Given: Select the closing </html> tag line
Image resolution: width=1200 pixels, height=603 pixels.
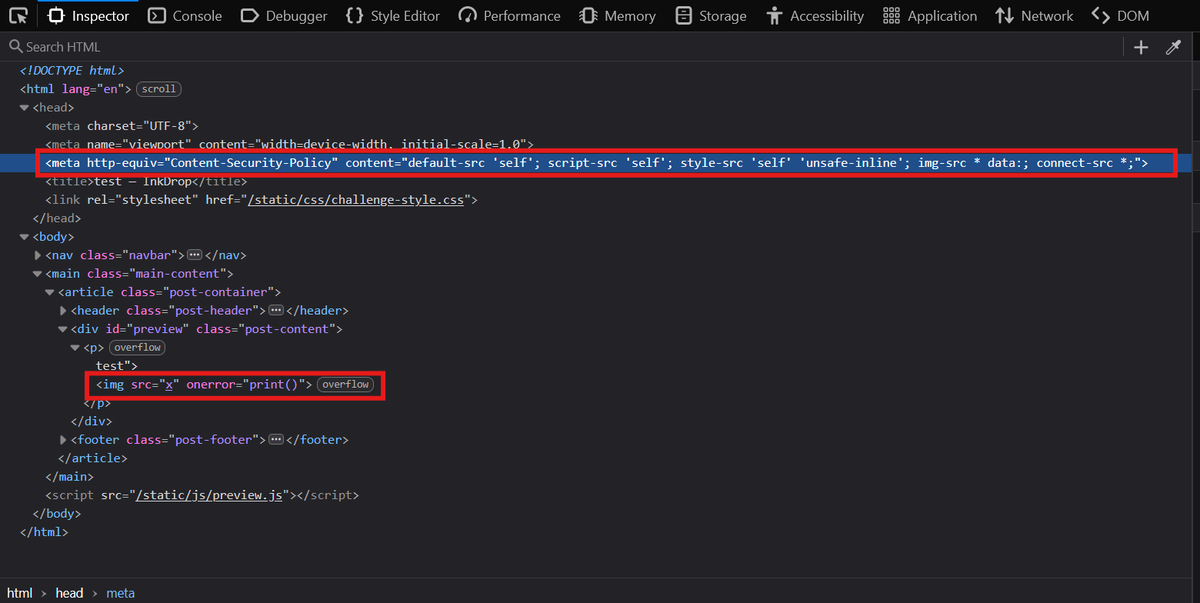Looking at the screenshot, I should point(44,532).
